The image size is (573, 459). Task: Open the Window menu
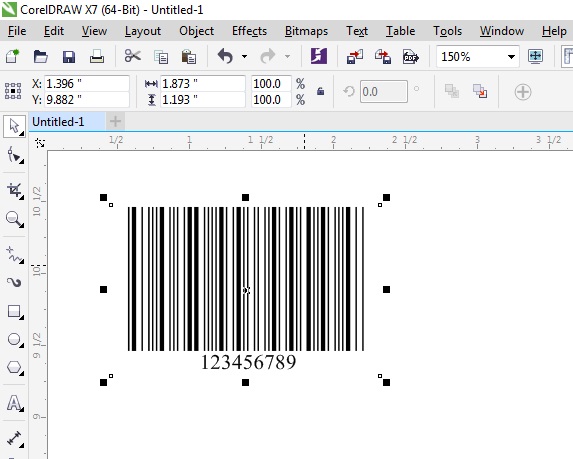tap(502, 31)
